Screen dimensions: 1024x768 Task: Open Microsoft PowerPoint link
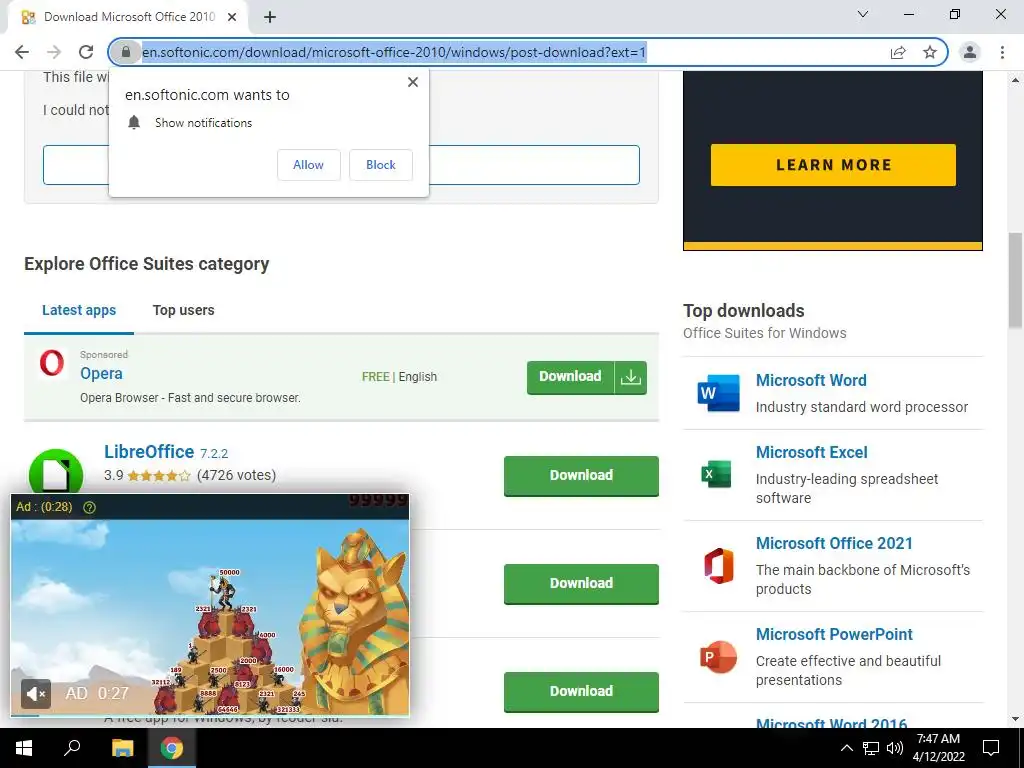point(834,634)
